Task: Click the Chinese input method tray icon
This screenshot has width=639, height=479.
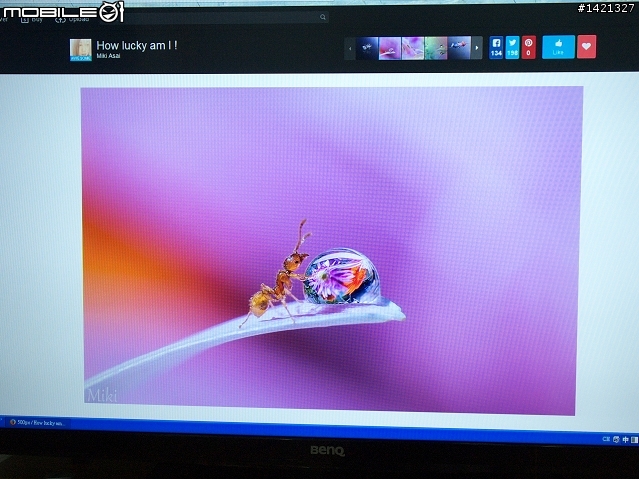Action: pyautogui.click(x=625, y=440)
